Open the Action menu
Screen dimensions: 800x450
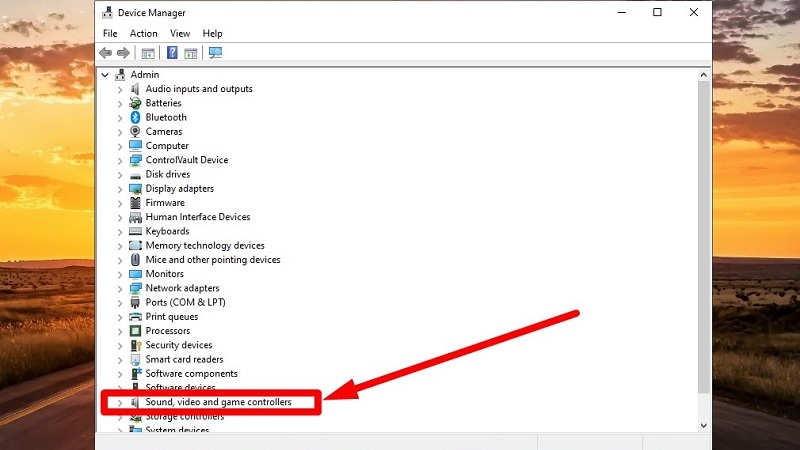143,33
